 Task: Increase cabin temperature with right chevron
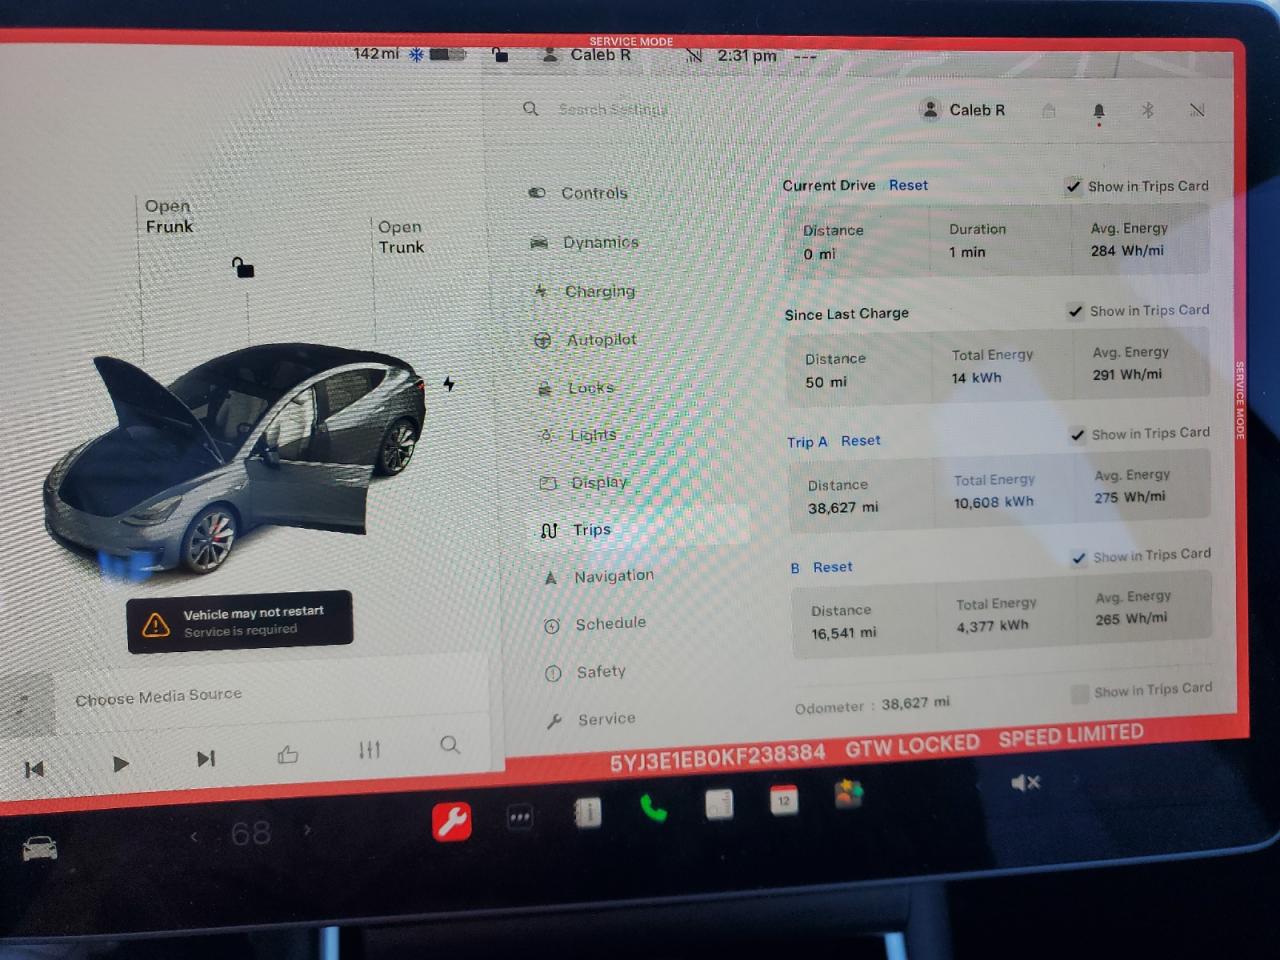(x=307, y=829)
